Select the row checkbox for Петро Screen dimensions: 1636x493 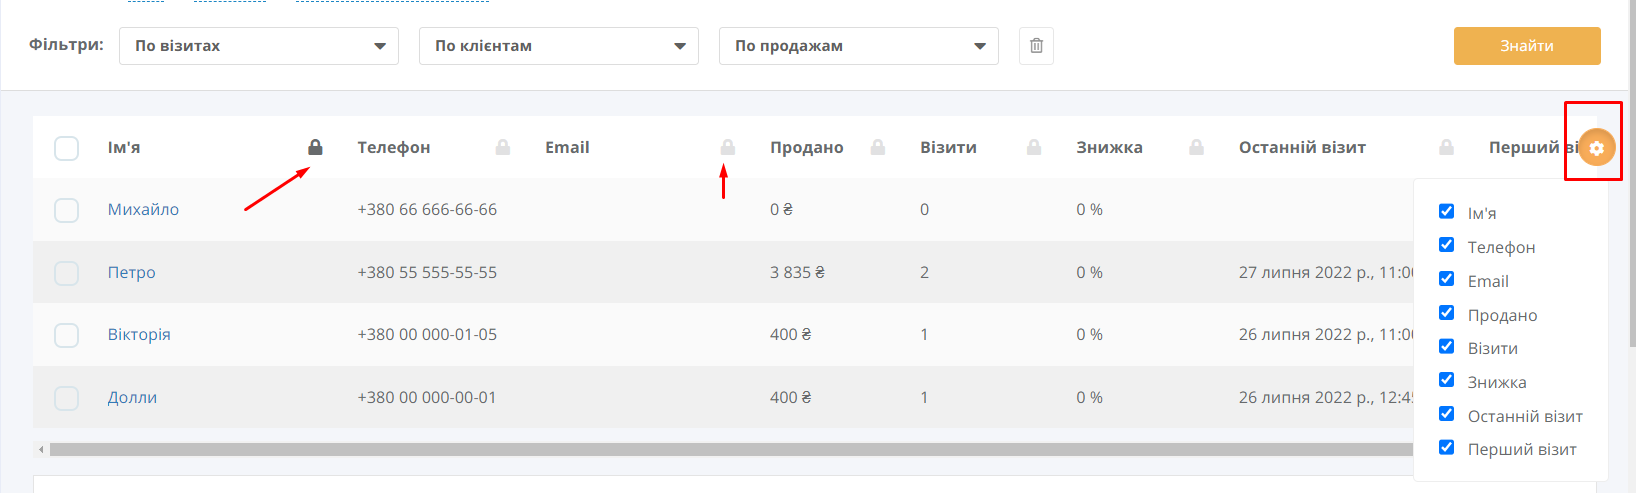[x=66, y=272]
